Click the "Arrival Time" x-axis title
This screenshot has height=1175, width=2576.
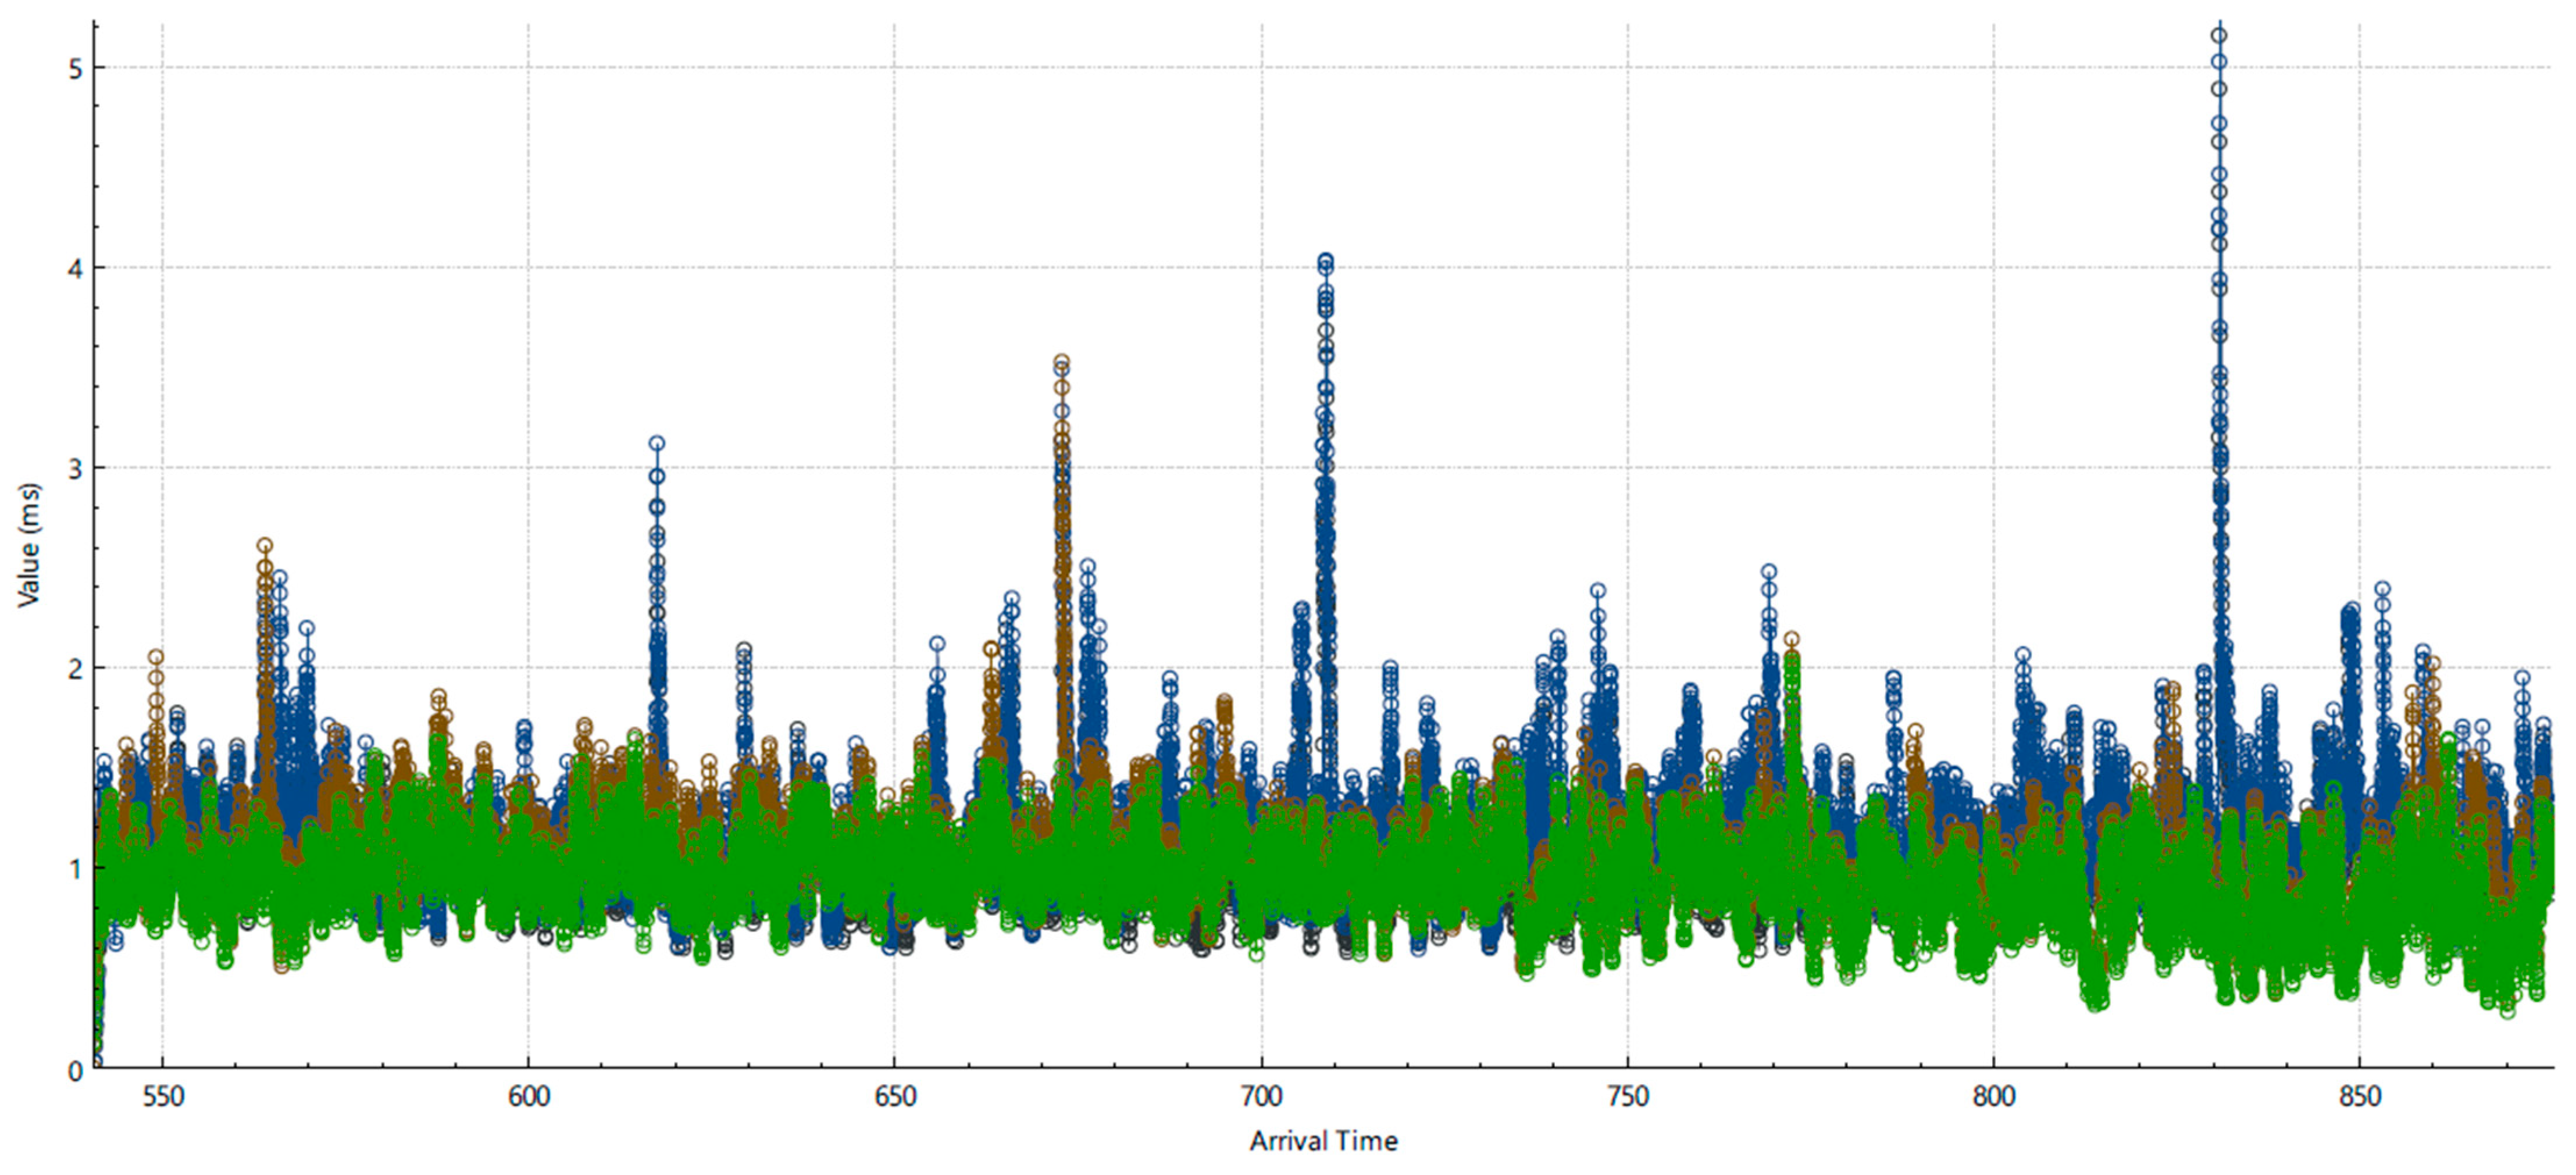click(x=1323, y=1140)
